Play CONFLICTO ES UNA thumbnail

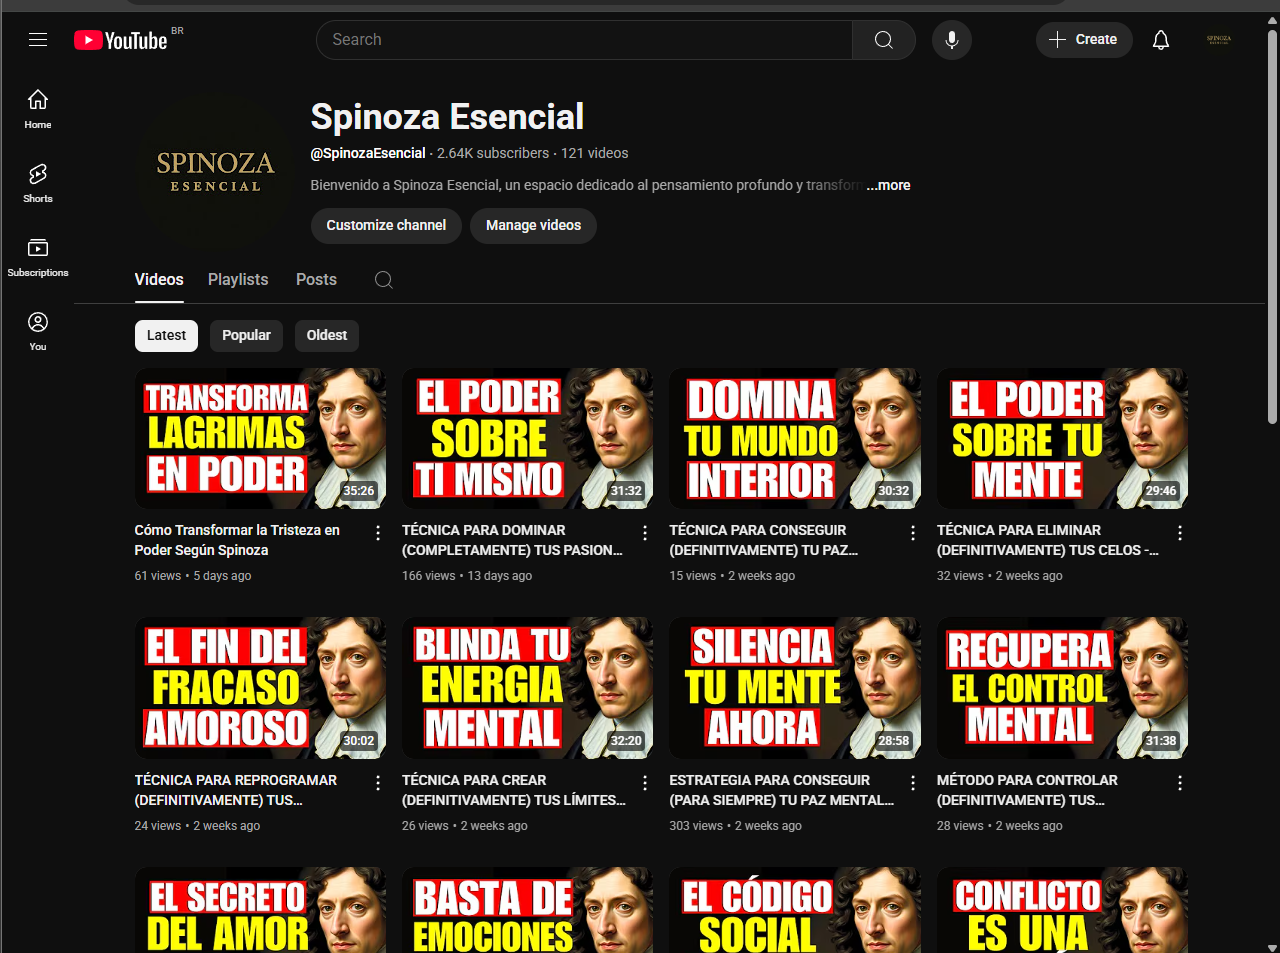1063,910
